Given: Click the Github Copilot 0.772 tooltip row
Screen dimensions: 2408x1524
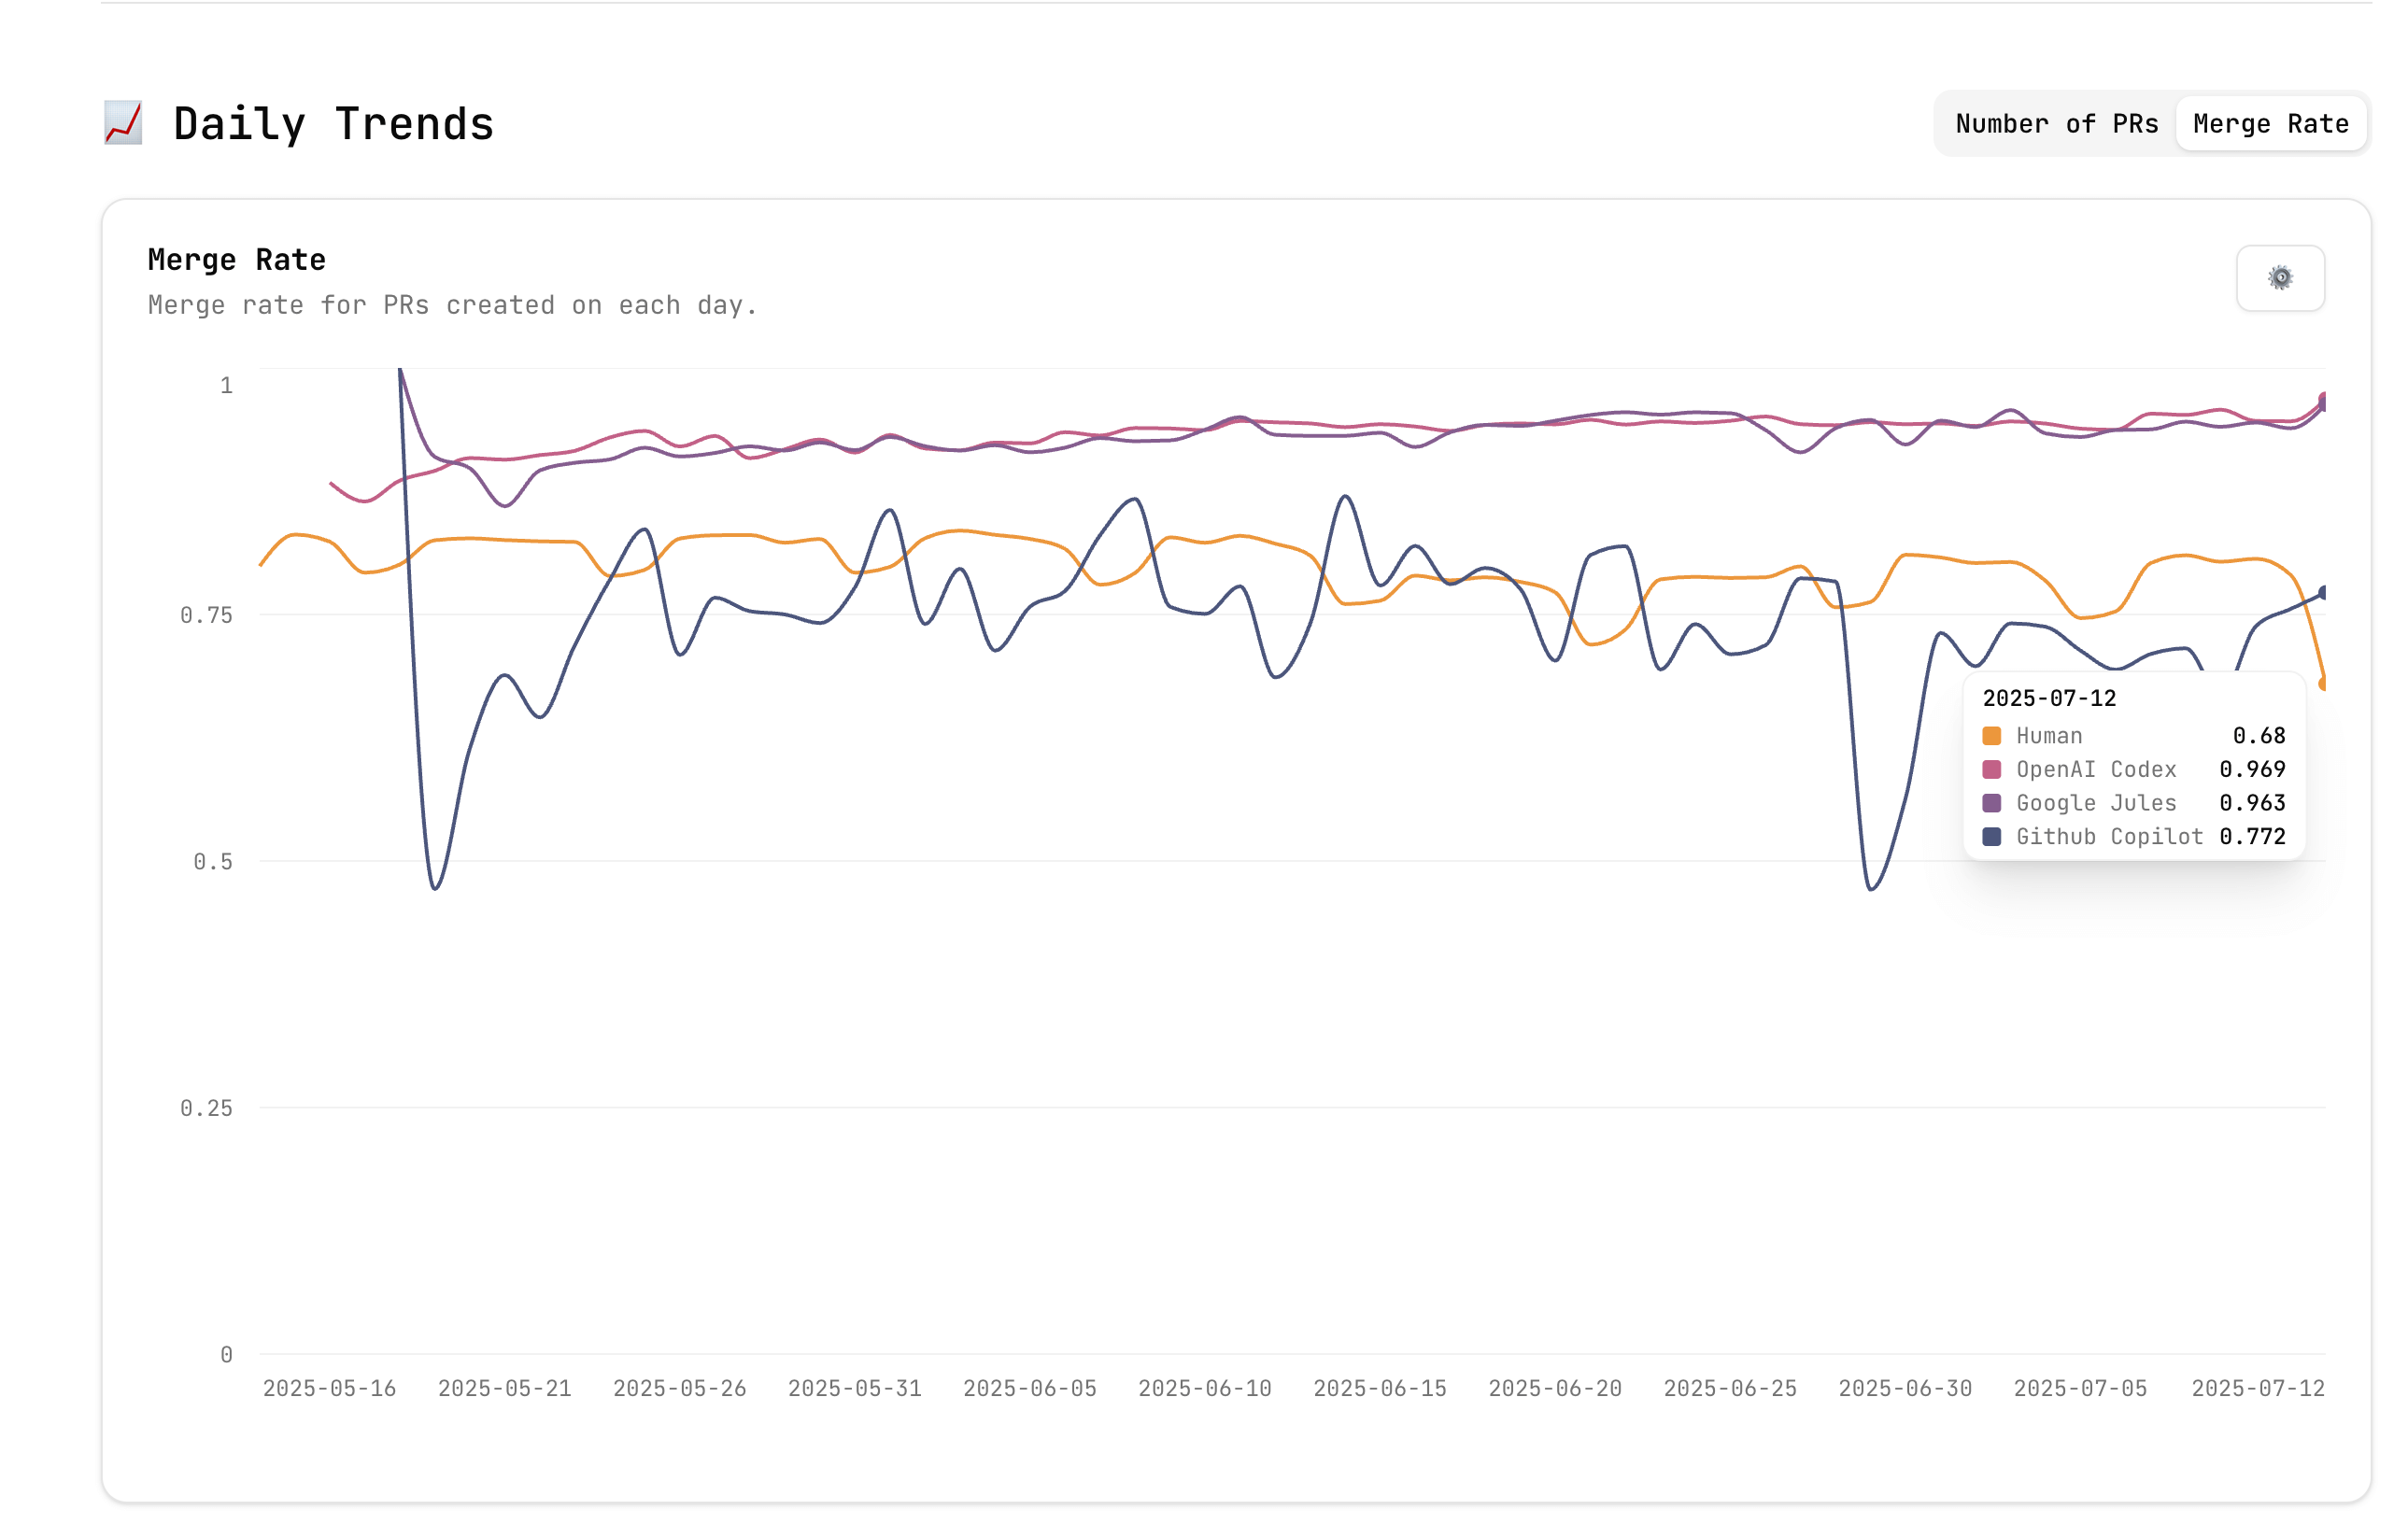Looking at the screenshot, I should (x=2134, y=837).
